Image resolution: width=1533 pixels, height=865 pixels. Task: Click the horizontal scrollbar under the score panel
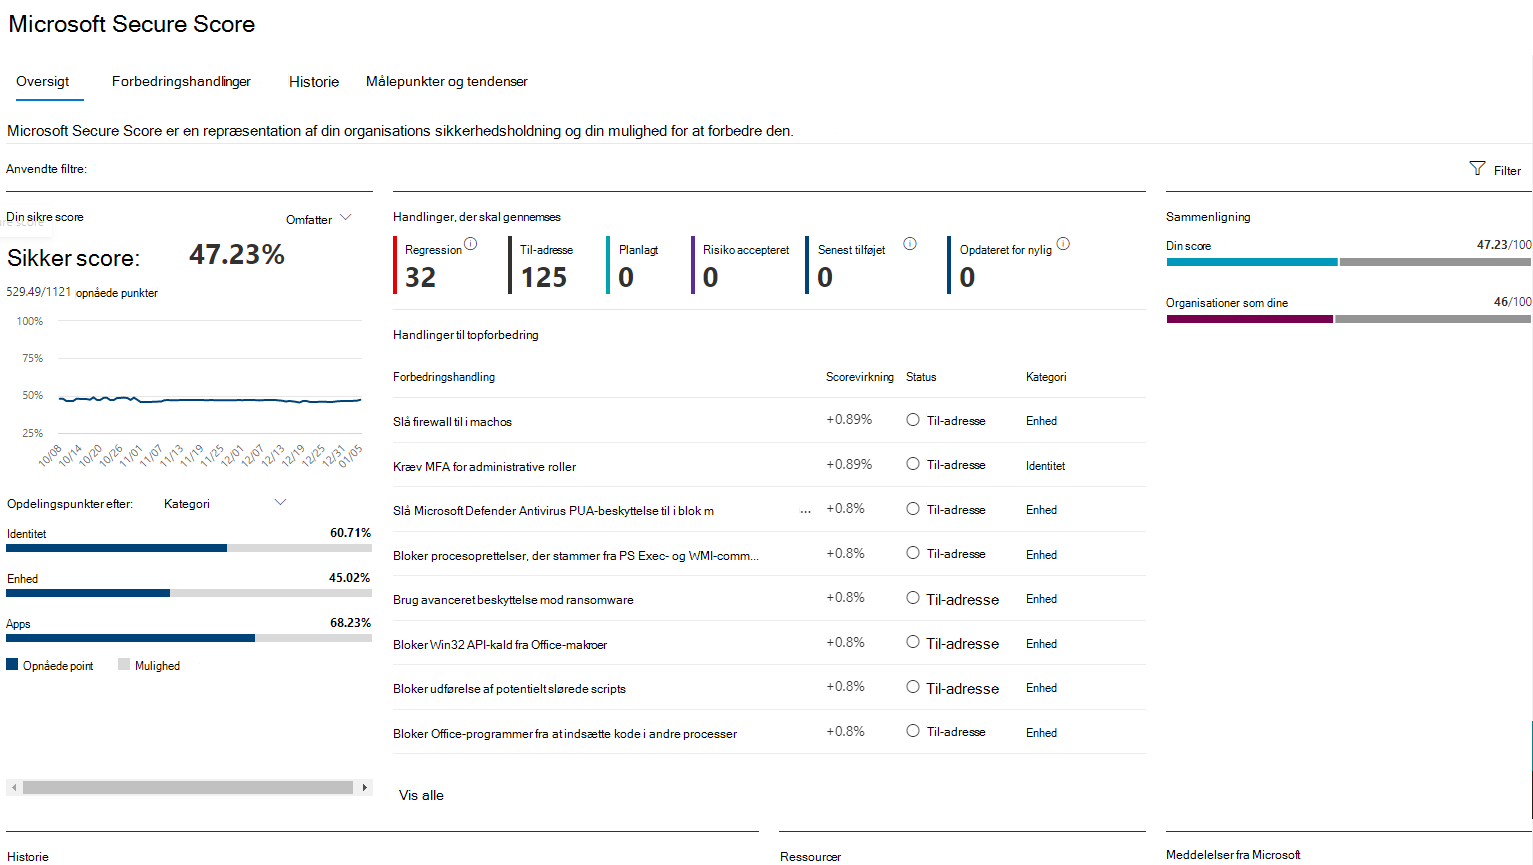pos(188,788)
